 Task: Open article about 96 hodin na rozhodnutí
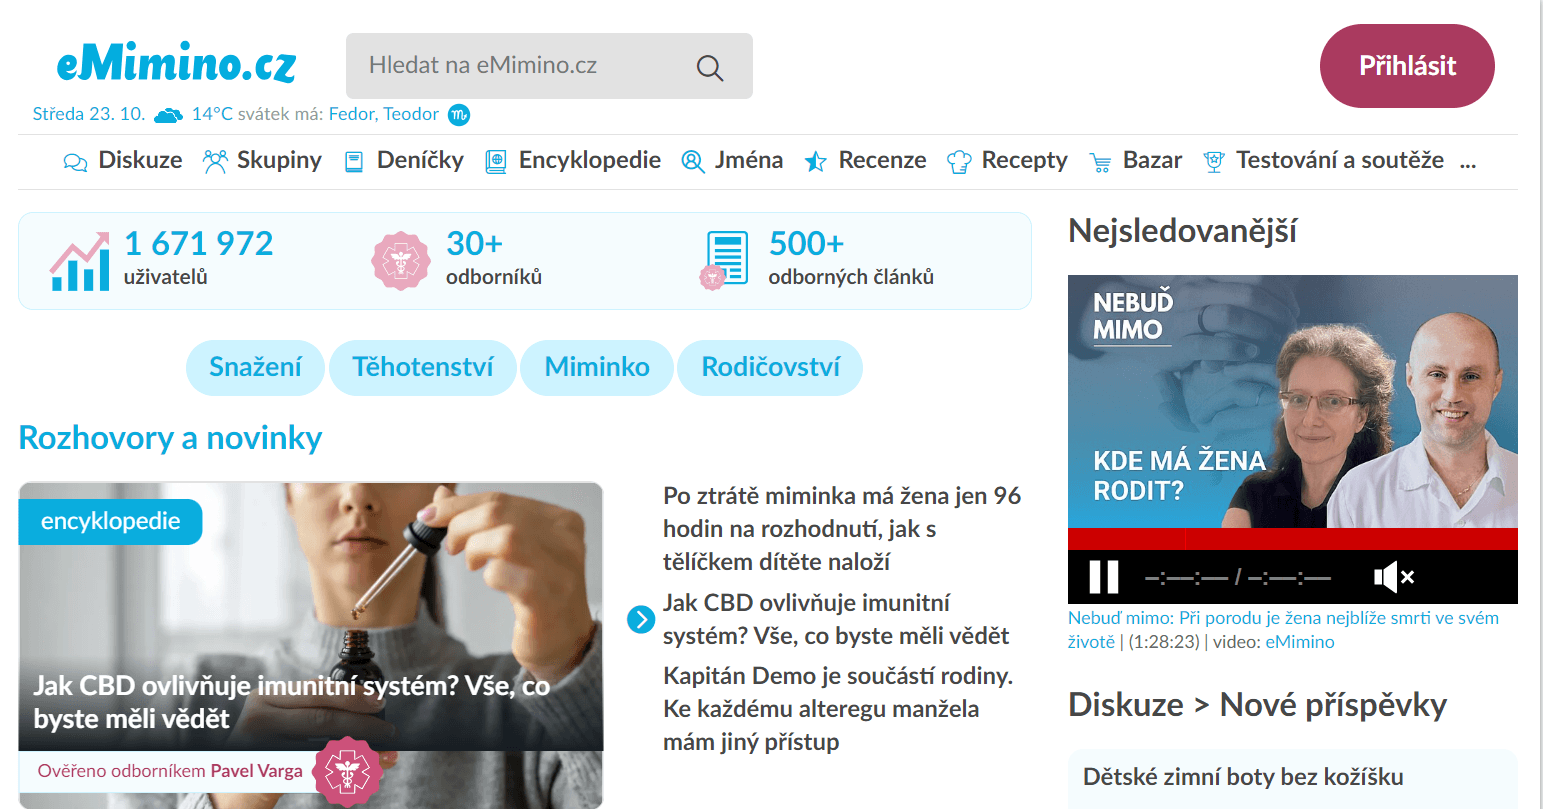pos(842,529)
